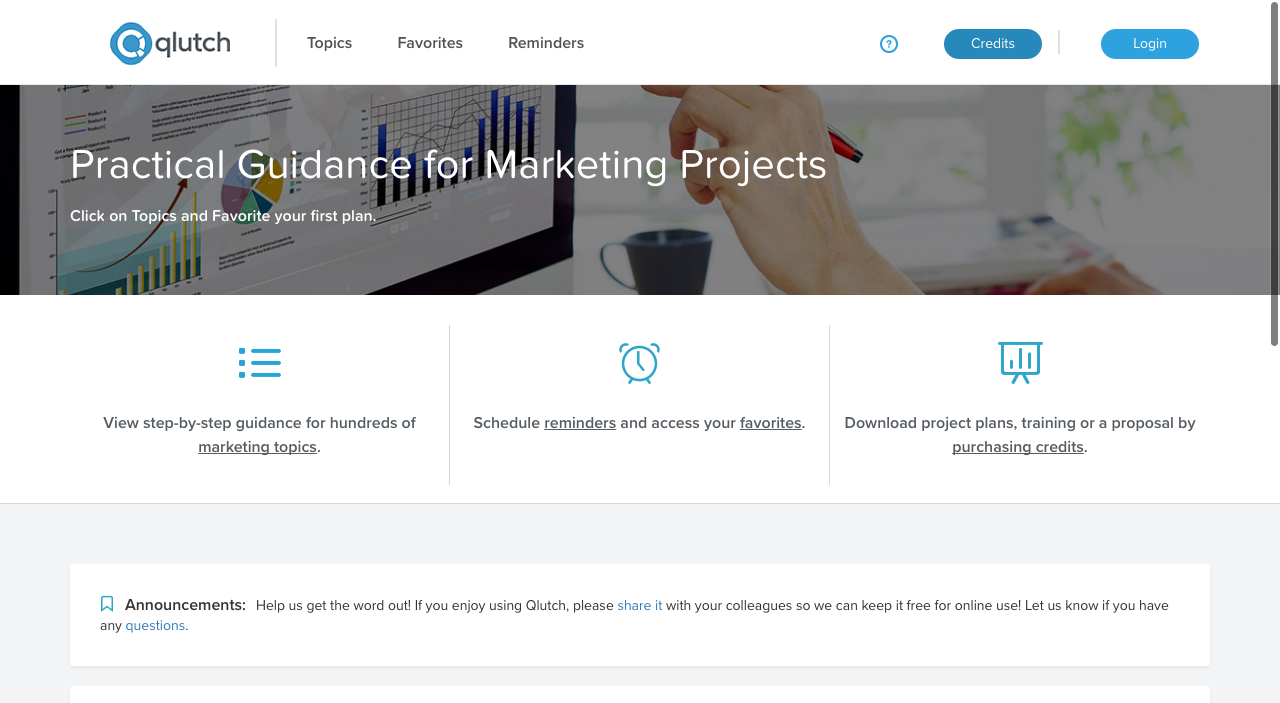Image resolution: width=1280 pixels, height=703 pixels.
Task: Click the list icon above marketing topics
Action: point(260,363)
